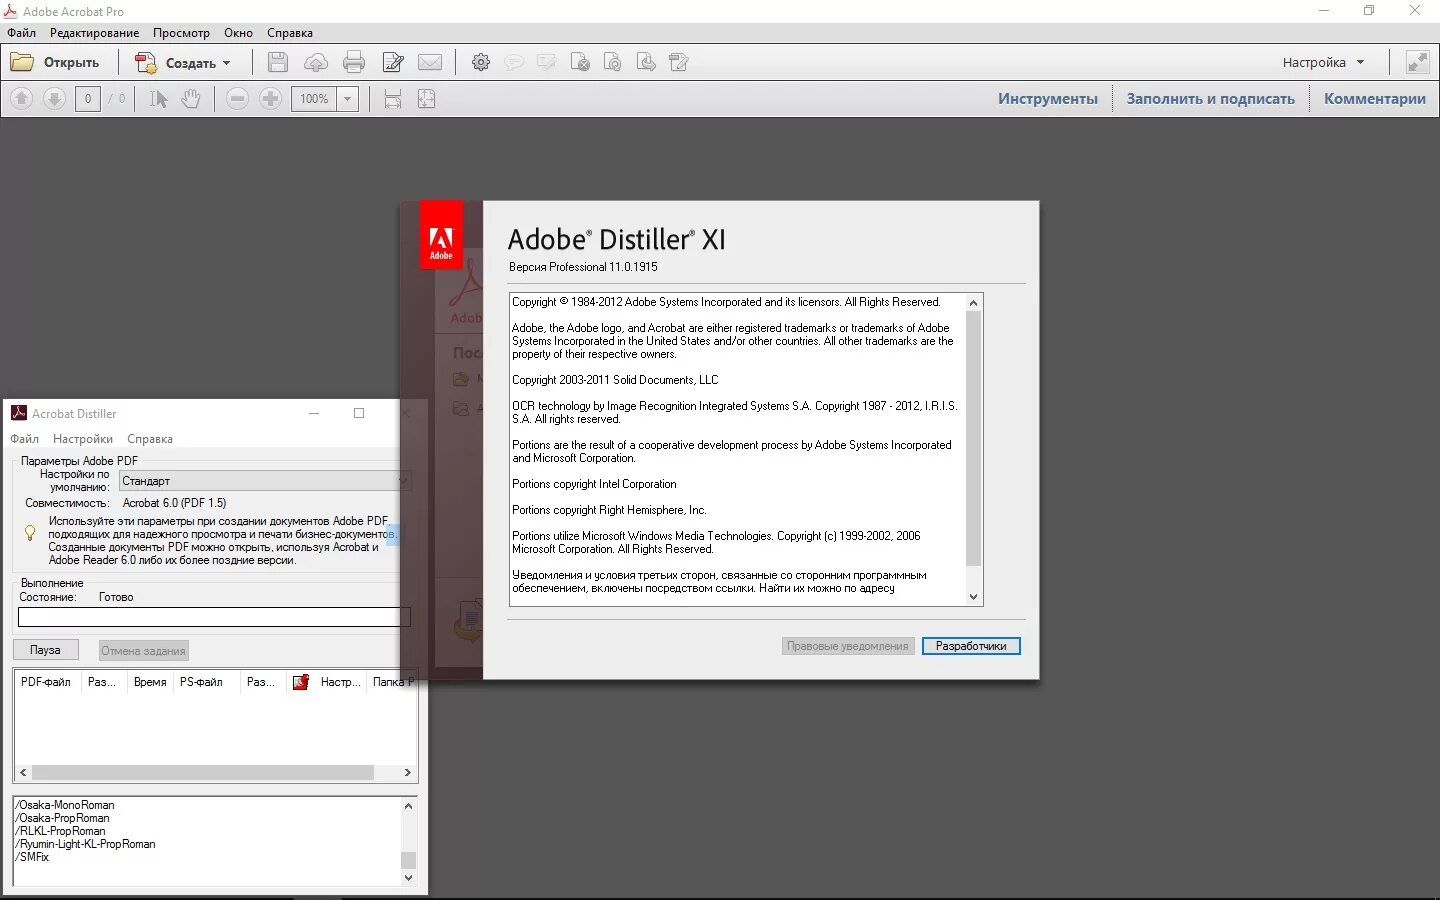Click the Acrobat Distiller title bar icon

(x=19, y=413)
